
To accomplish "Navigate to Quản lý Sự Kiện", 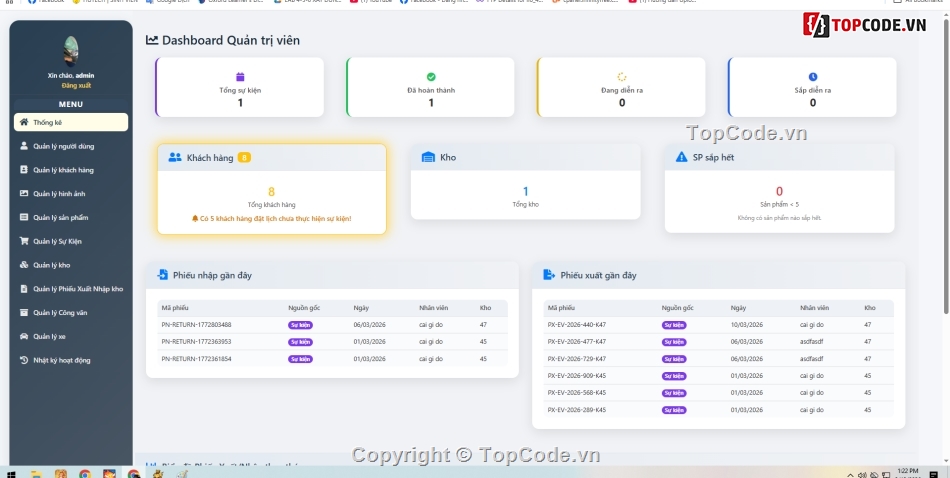I will (58, 241).
